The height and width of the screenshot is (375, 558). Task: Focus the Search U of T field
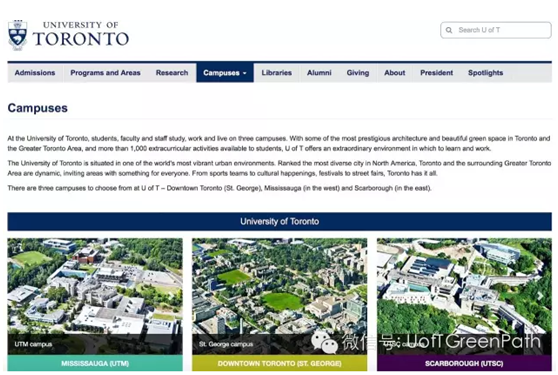(496, 30)
